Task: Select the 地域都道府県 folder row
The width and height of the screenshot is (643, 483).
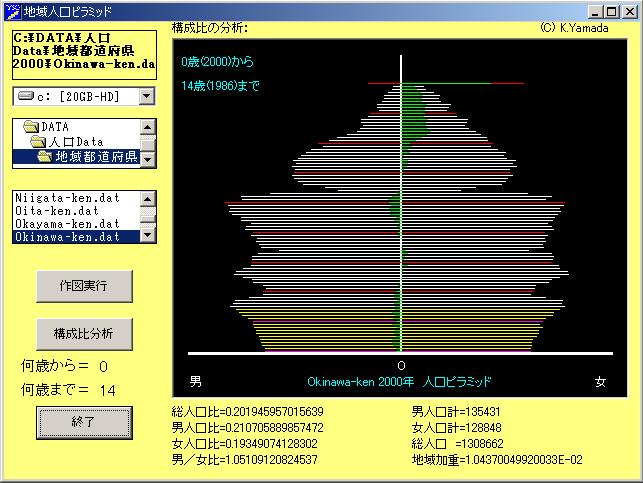Action: tap(77, 157)
